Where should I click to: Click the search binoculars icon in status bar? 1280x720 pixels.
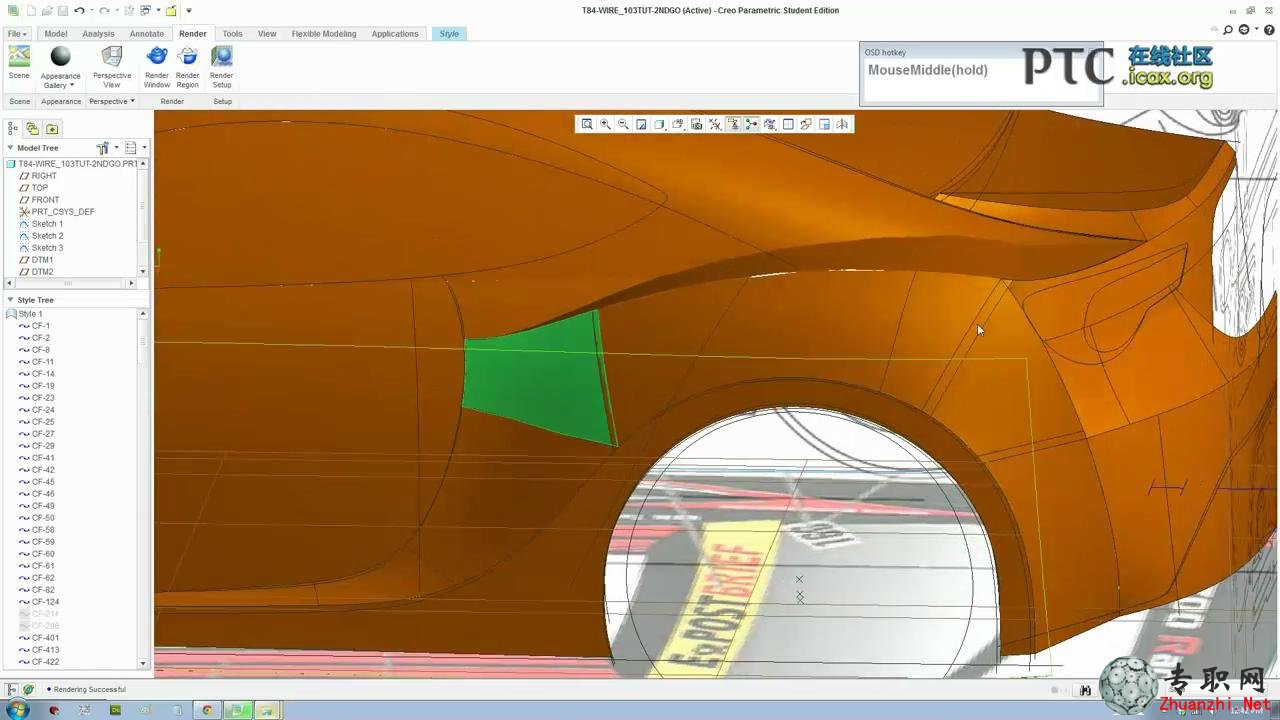(x=1085, y=690)
